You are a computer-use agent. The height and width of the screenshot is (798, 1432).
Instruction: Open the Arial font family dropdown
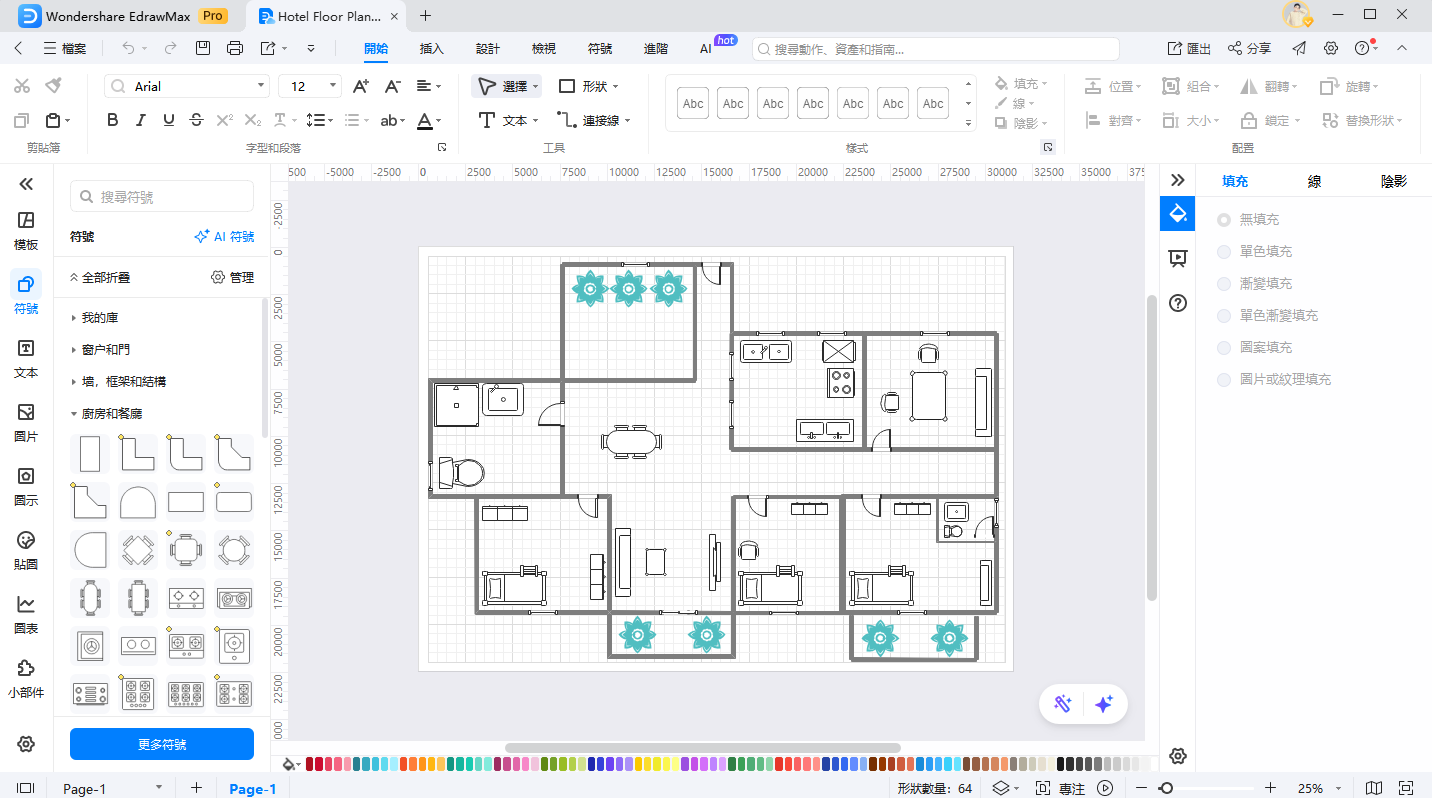coord(187,86)
